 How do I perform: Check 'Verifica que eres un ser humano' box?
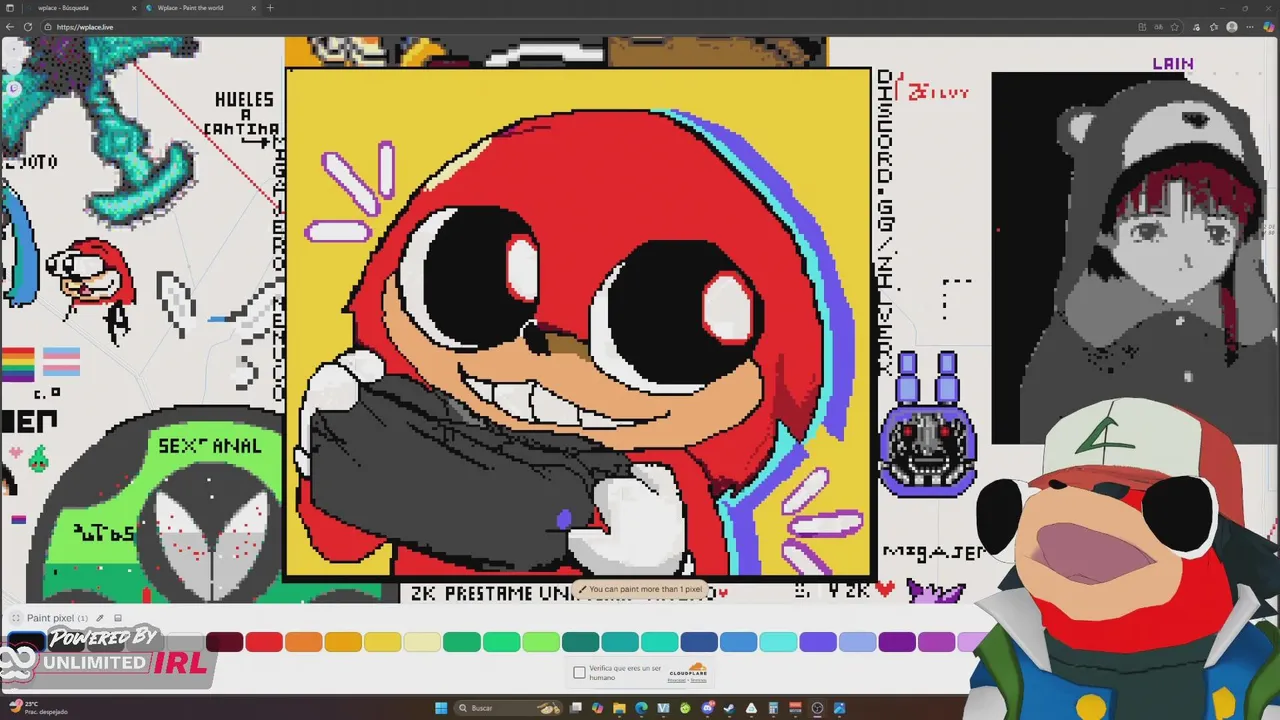coord(579,672)
